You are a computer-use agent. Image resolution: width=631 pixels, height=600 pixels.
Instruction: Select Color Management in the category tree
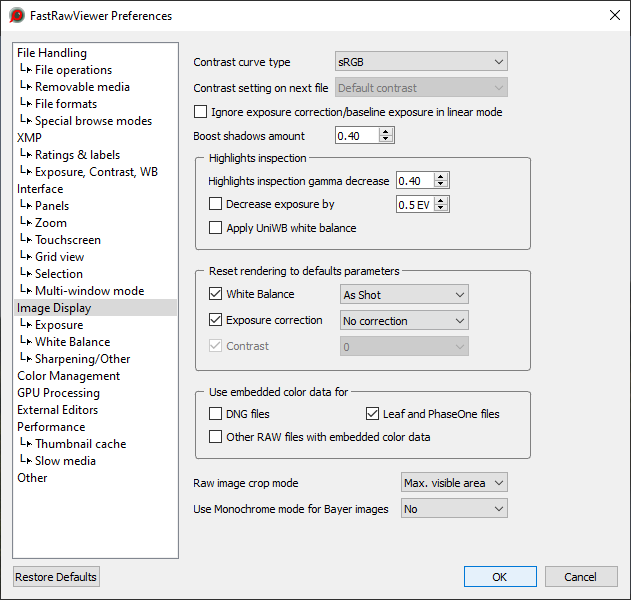[x=68, y=376]
